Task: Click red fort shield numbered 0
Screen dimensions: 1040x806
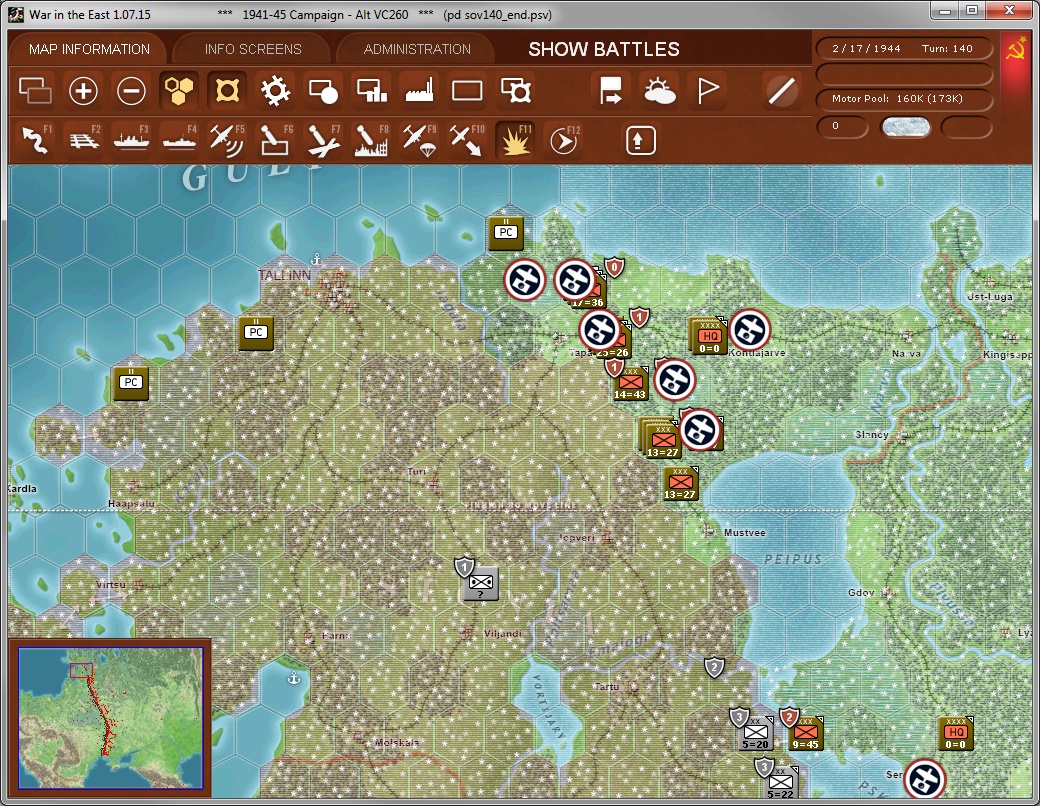Action: pyautogui.click(x=614, y=268)
